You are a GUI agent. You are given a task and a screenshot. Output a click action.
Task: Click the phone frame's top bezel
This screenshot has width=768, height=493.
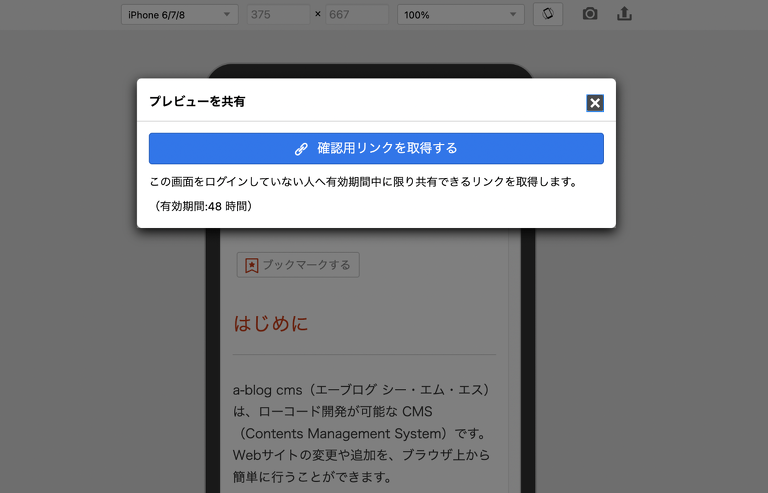coord(370,71)
